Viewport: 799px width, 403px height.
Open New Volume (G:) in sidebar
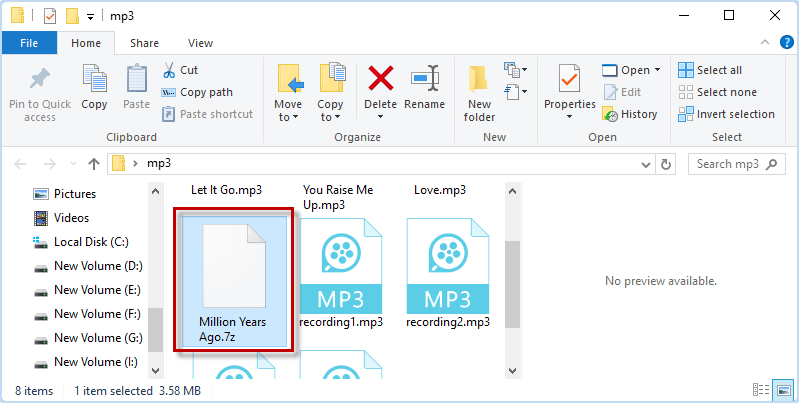pyautogui.click(x=88, y=338)
